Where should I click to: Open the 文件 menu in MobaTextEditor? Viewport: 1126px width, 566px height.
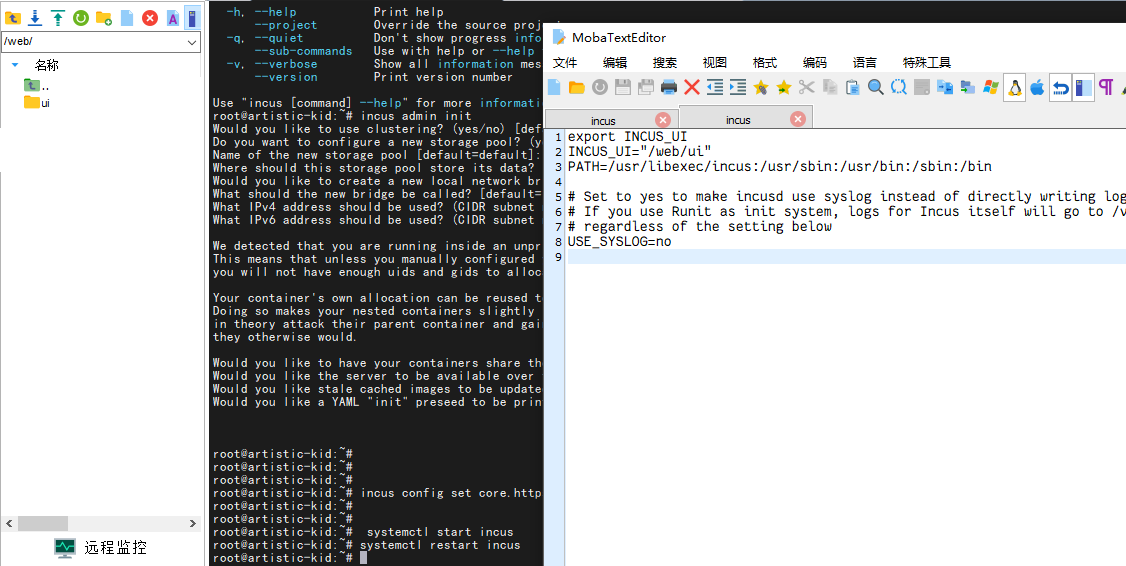(x=565, y=62)
